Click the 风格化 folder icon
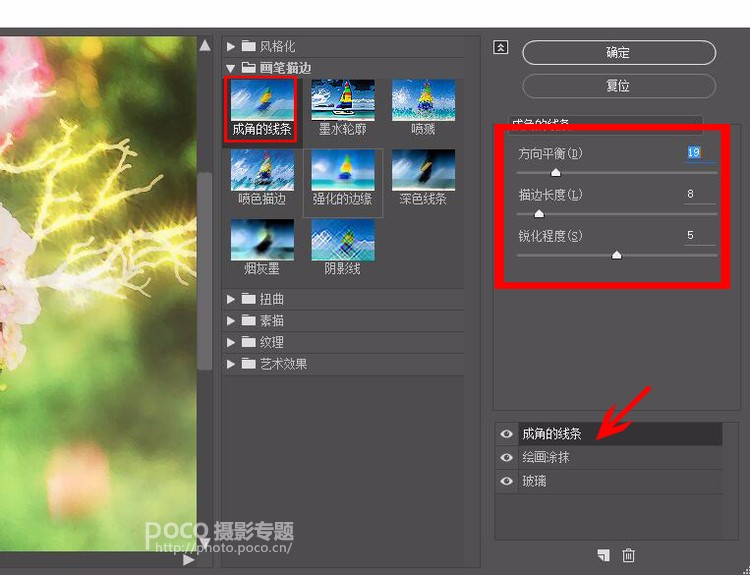The height and width of the screenshot is (575, 750). coord(248,46)
